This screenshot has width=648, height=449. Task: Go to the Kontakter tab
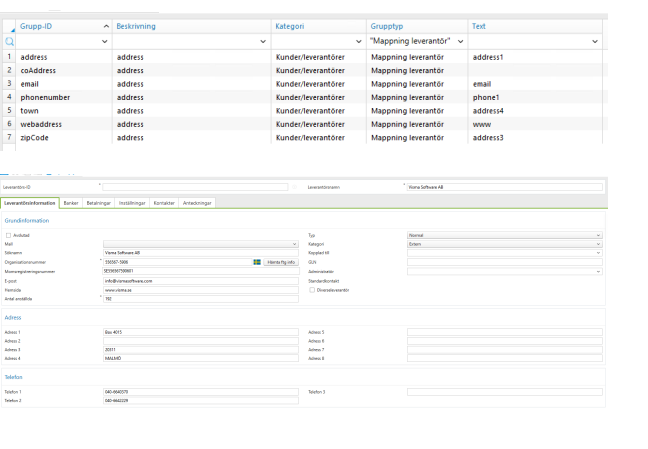coord(163,203)
